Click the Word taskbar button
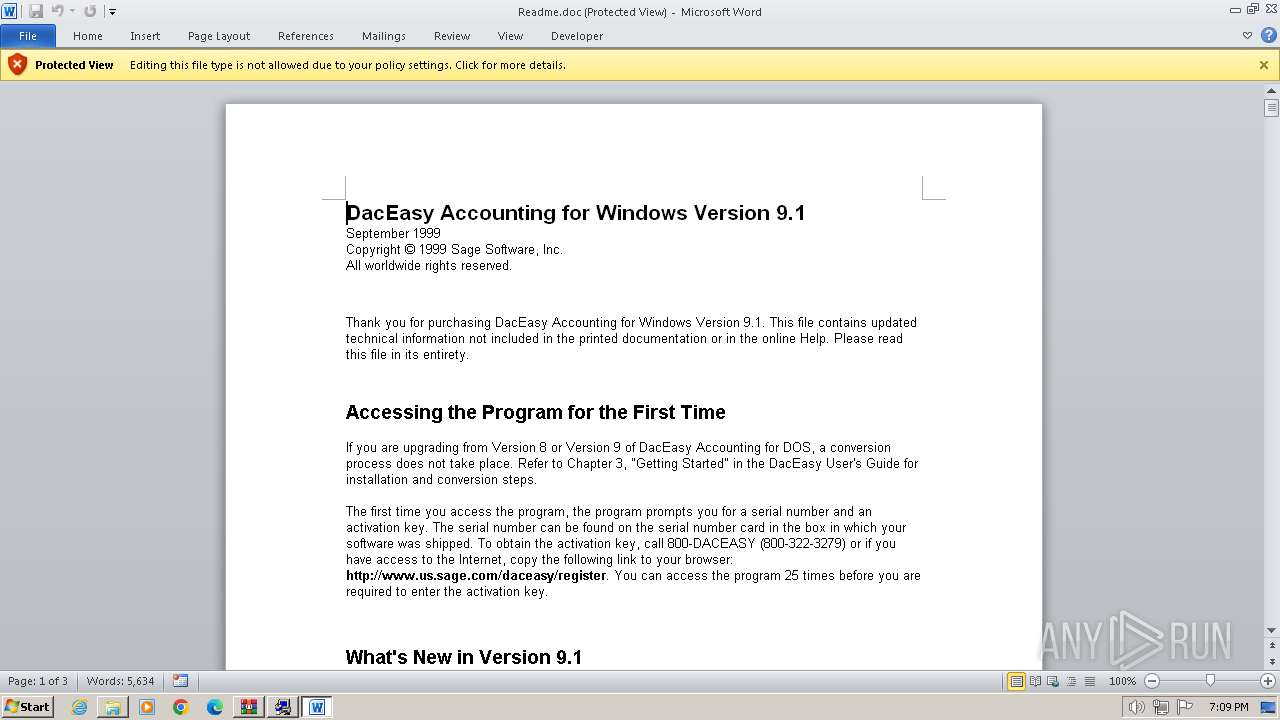This screenshot has width=1280, height=720. pos(317,707)
